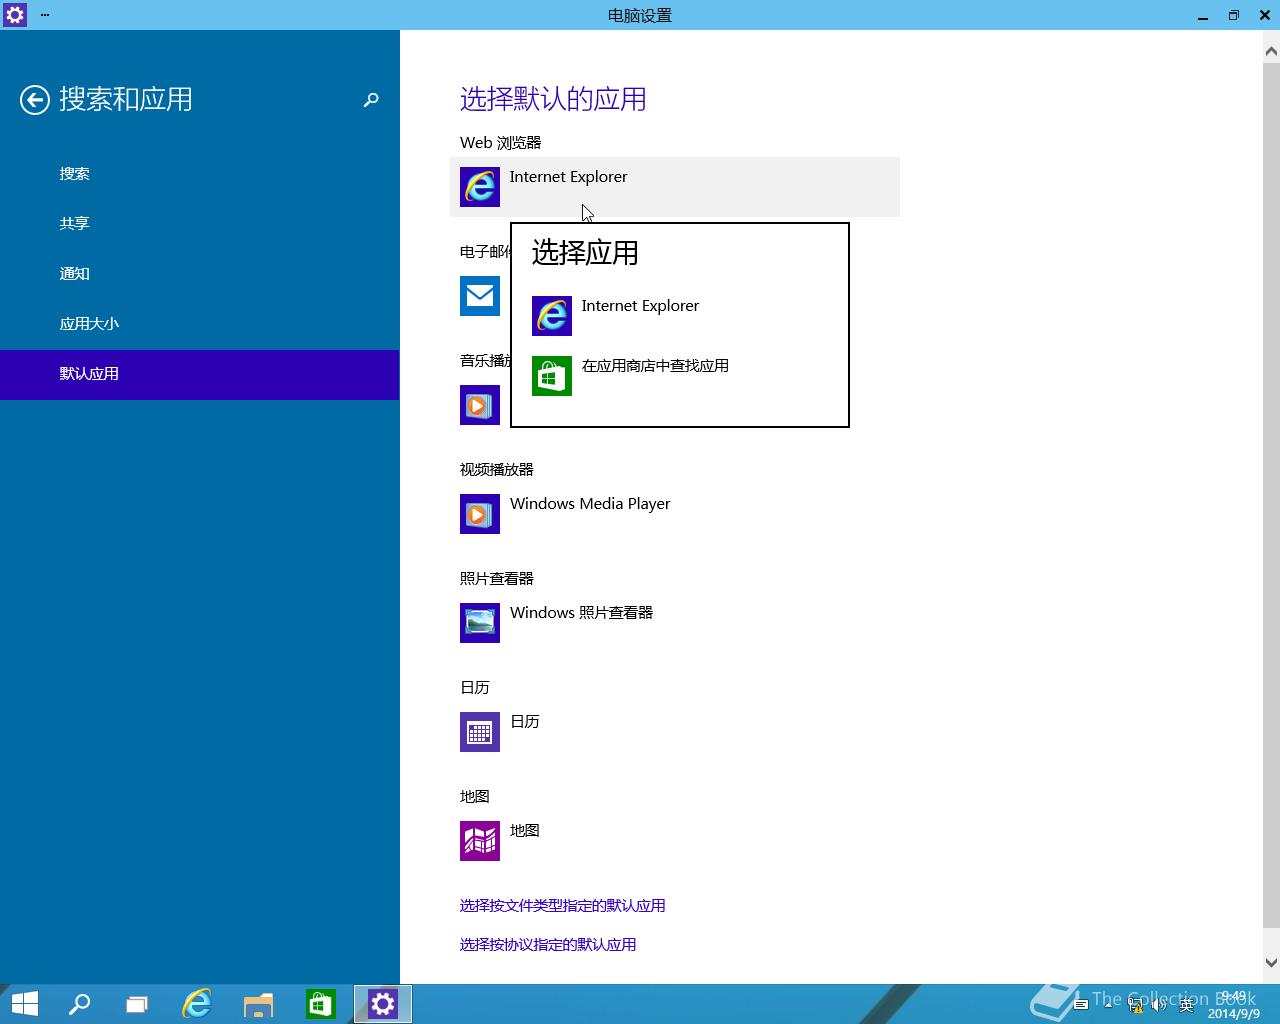Open 选择按协议指定的默认应用 link
The width and height of the screenshot is (1280, 1024).
tap(548, 945)
